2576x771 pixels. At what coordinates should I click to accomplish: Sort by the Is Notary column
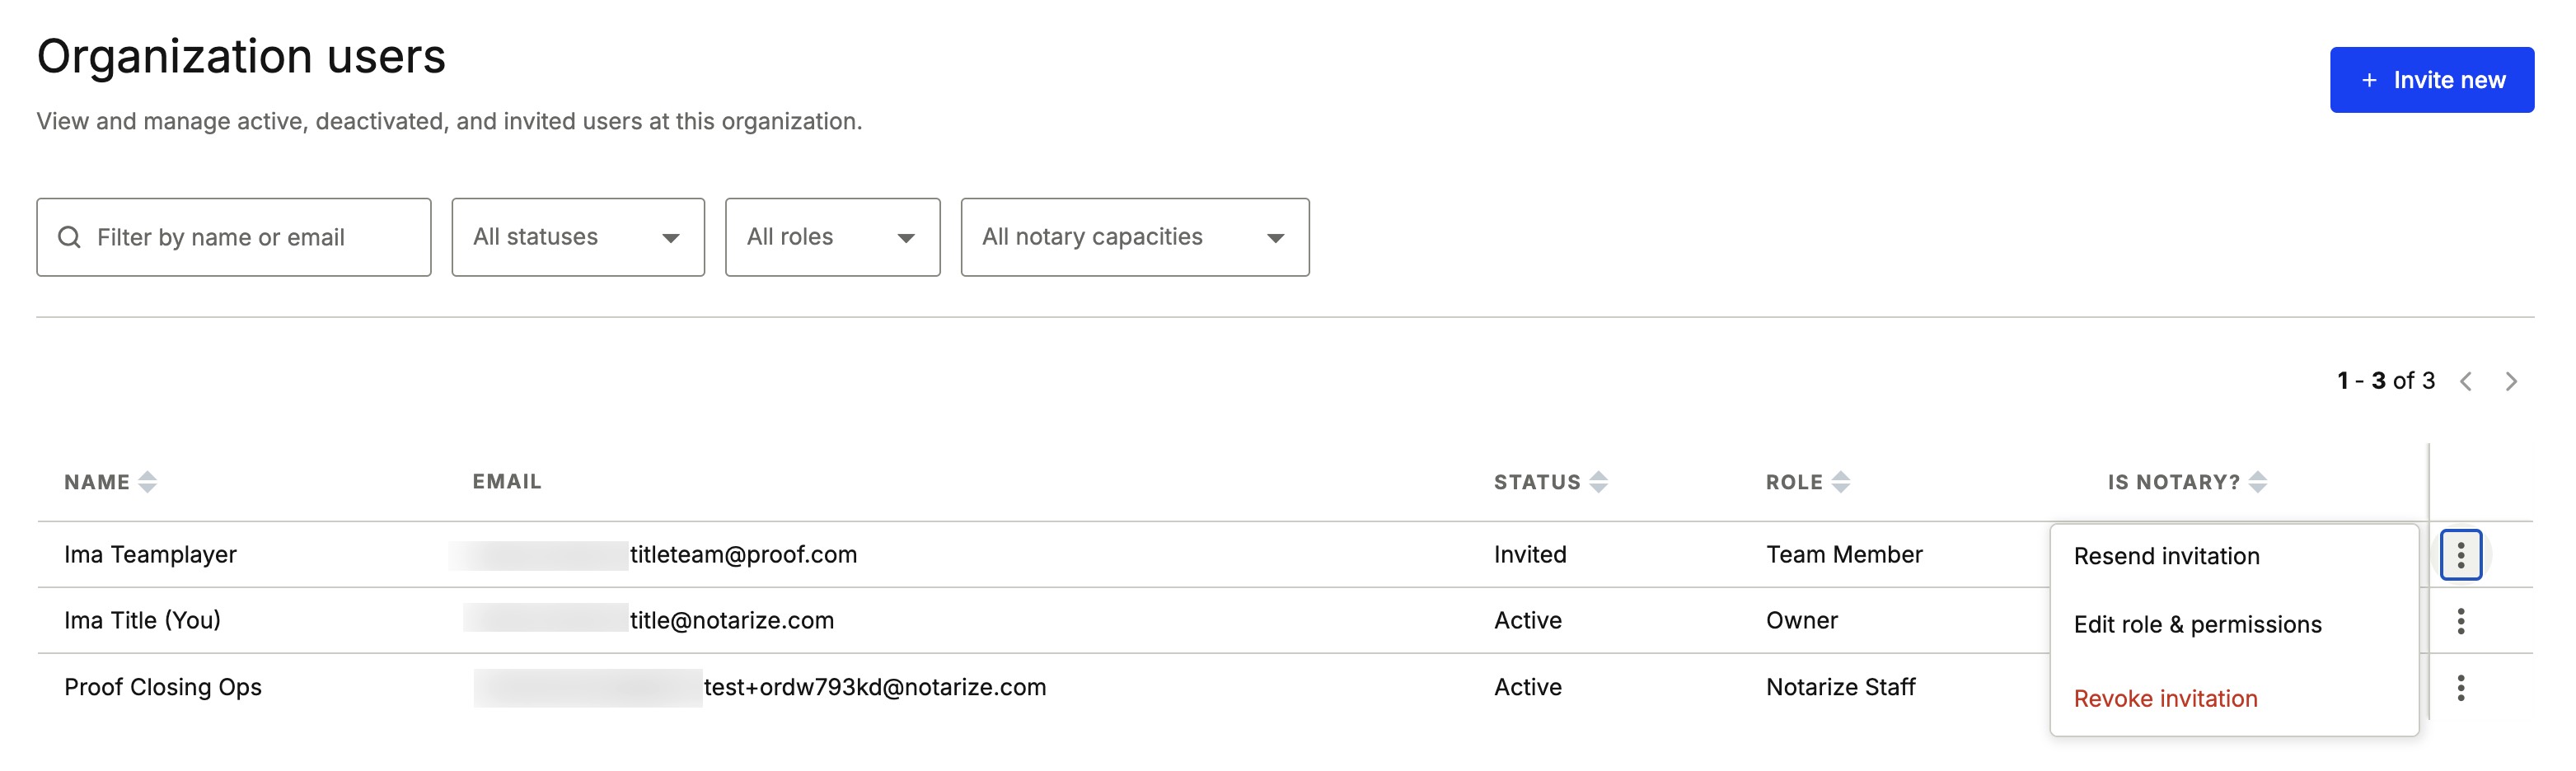pos(2257,482)
